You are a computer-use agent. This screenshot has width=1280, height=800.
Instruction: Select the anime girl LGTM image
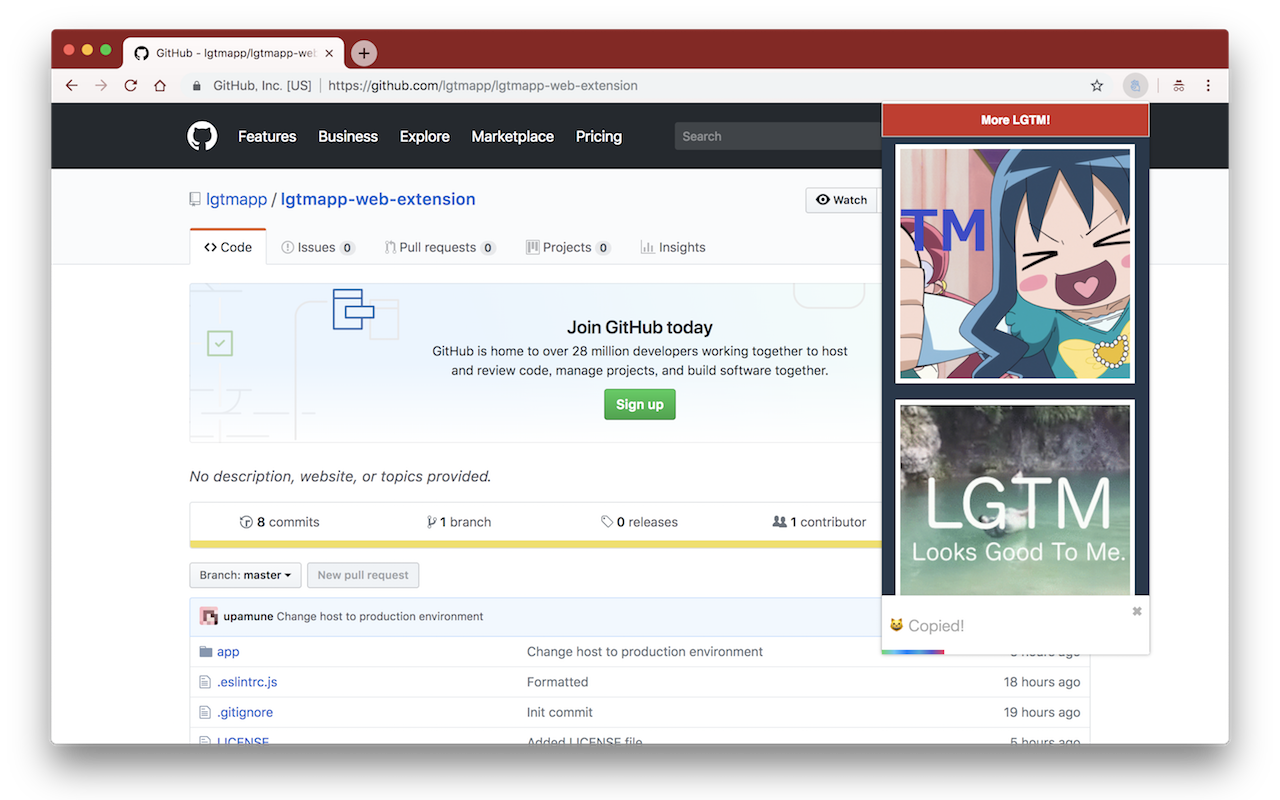click(1015, 264)
